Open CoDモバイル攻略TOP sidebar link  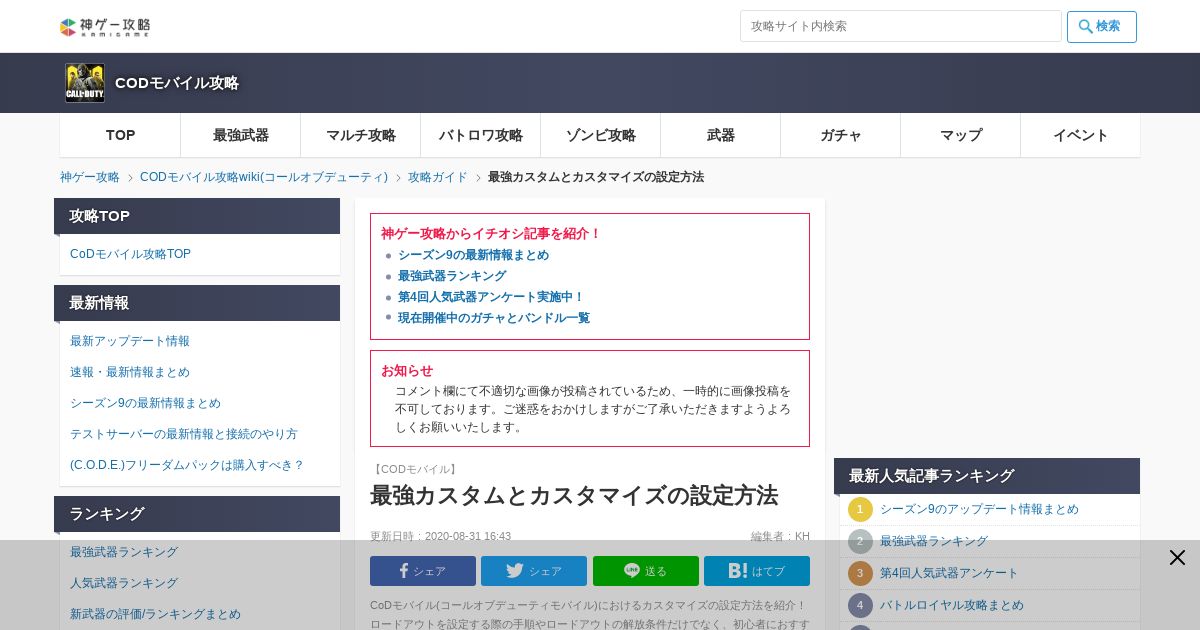(130, 254)
